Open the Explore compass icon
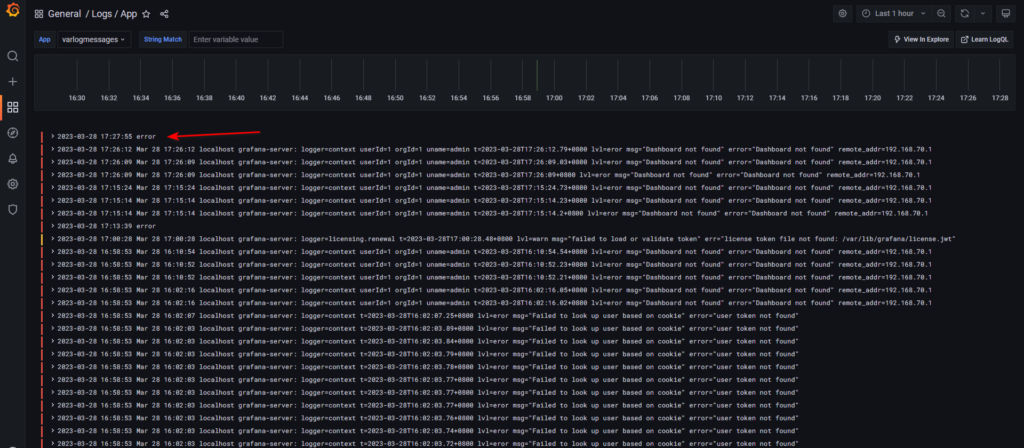Screen dimensions: 1024x448 point(12,132)
